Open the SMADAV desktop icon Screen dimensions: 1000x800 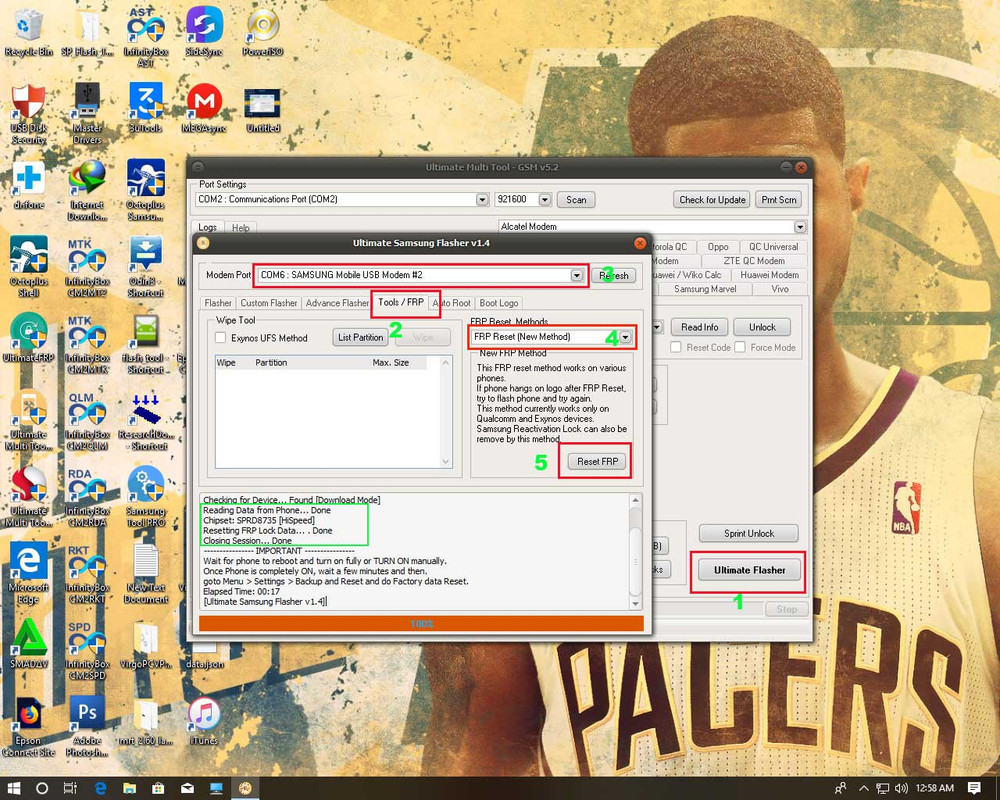coord(28,643)
